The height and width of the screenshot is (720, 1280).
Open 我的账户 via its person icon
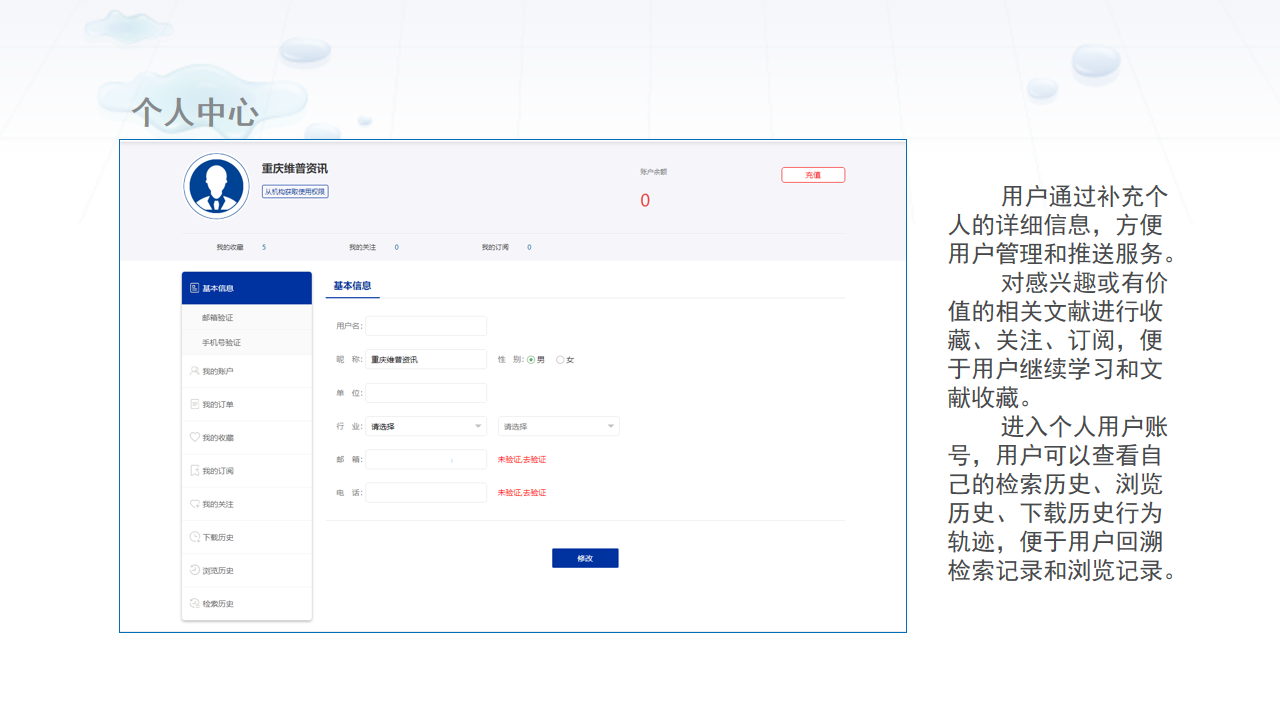194,371
